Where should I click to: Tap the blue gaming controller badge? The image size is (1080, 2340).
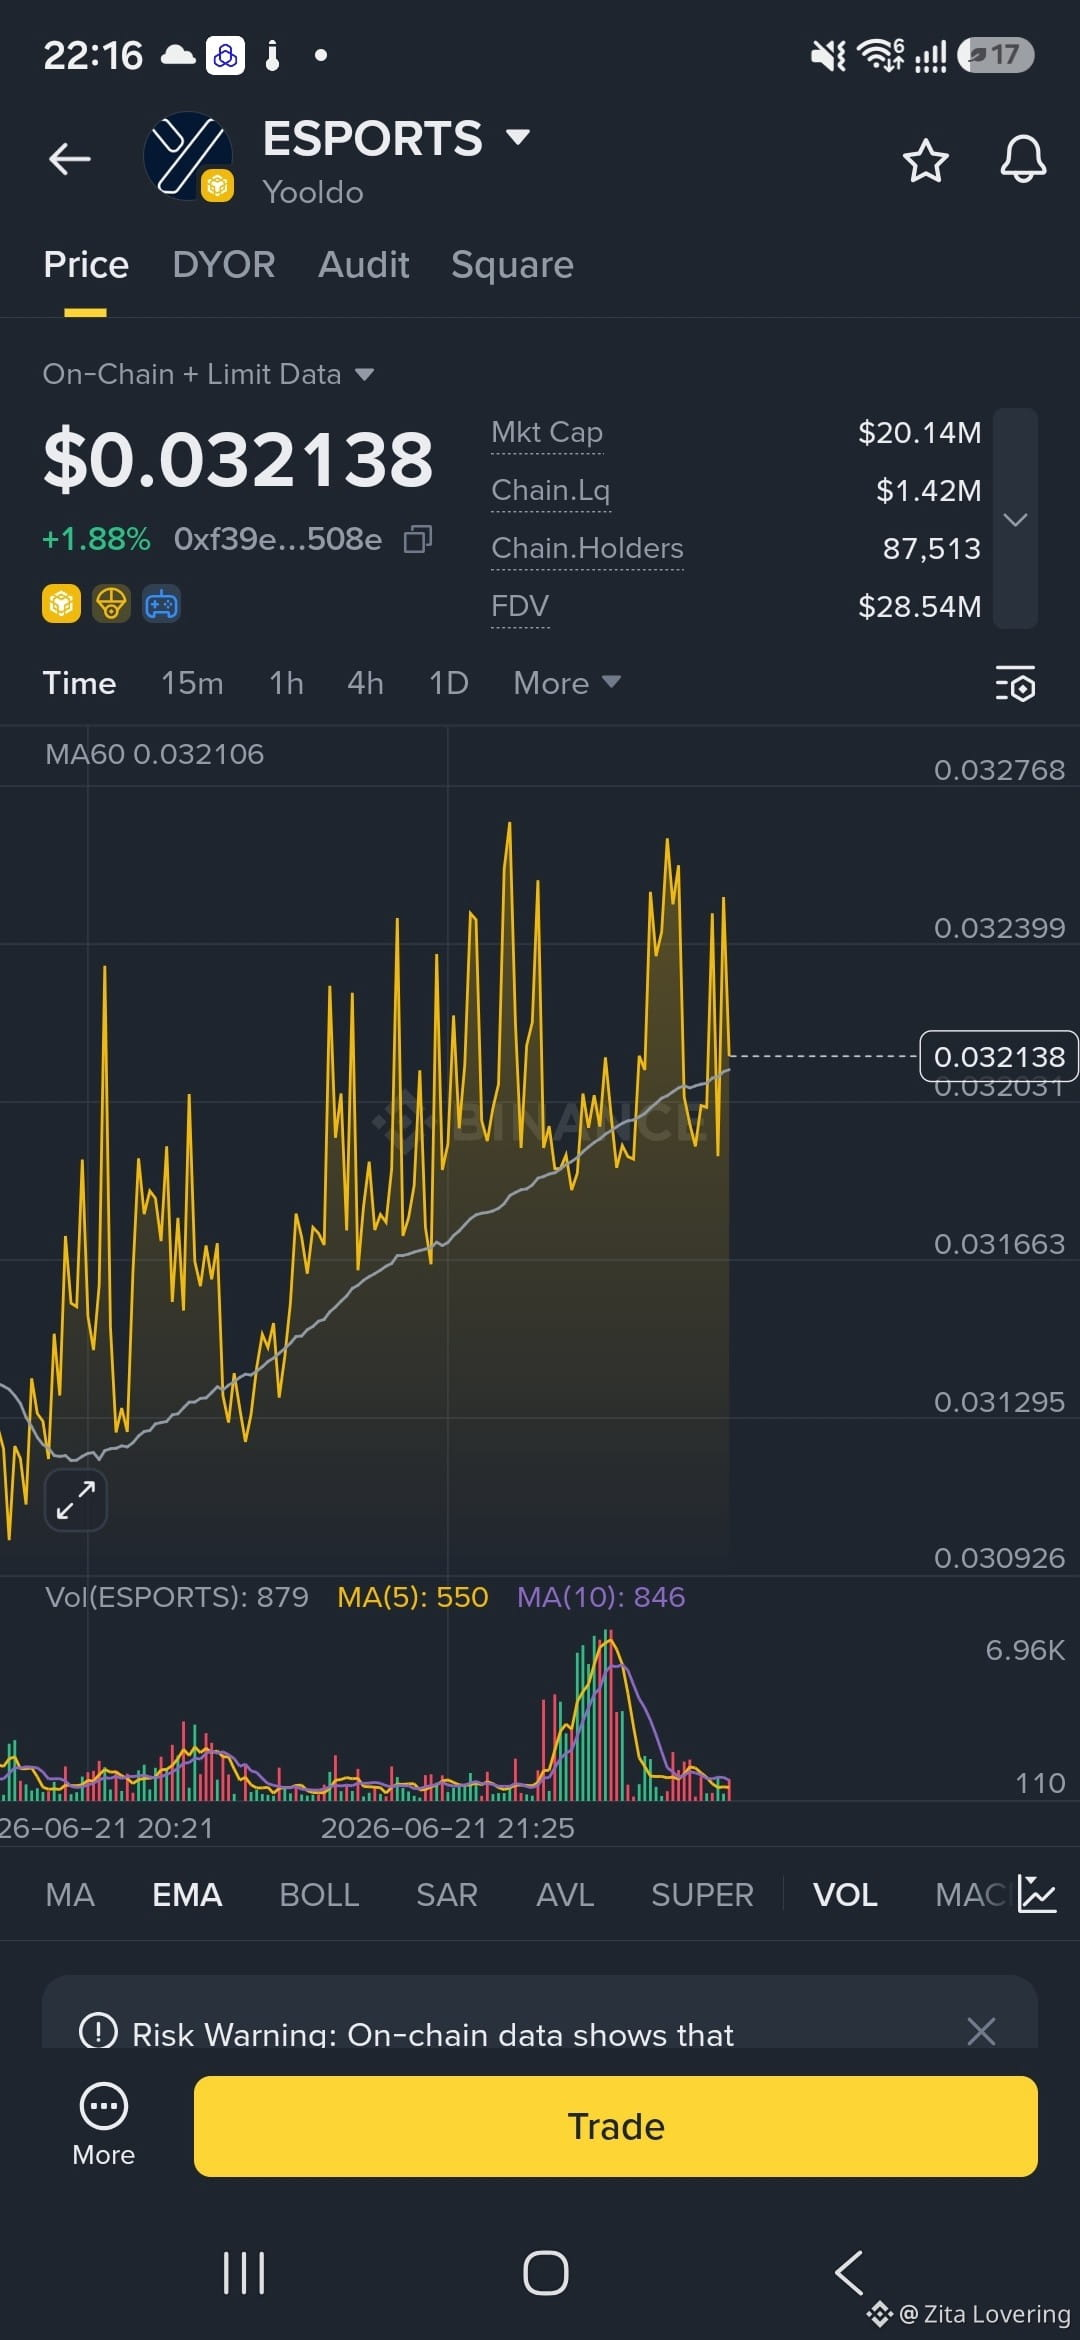[x=161, y=604]
